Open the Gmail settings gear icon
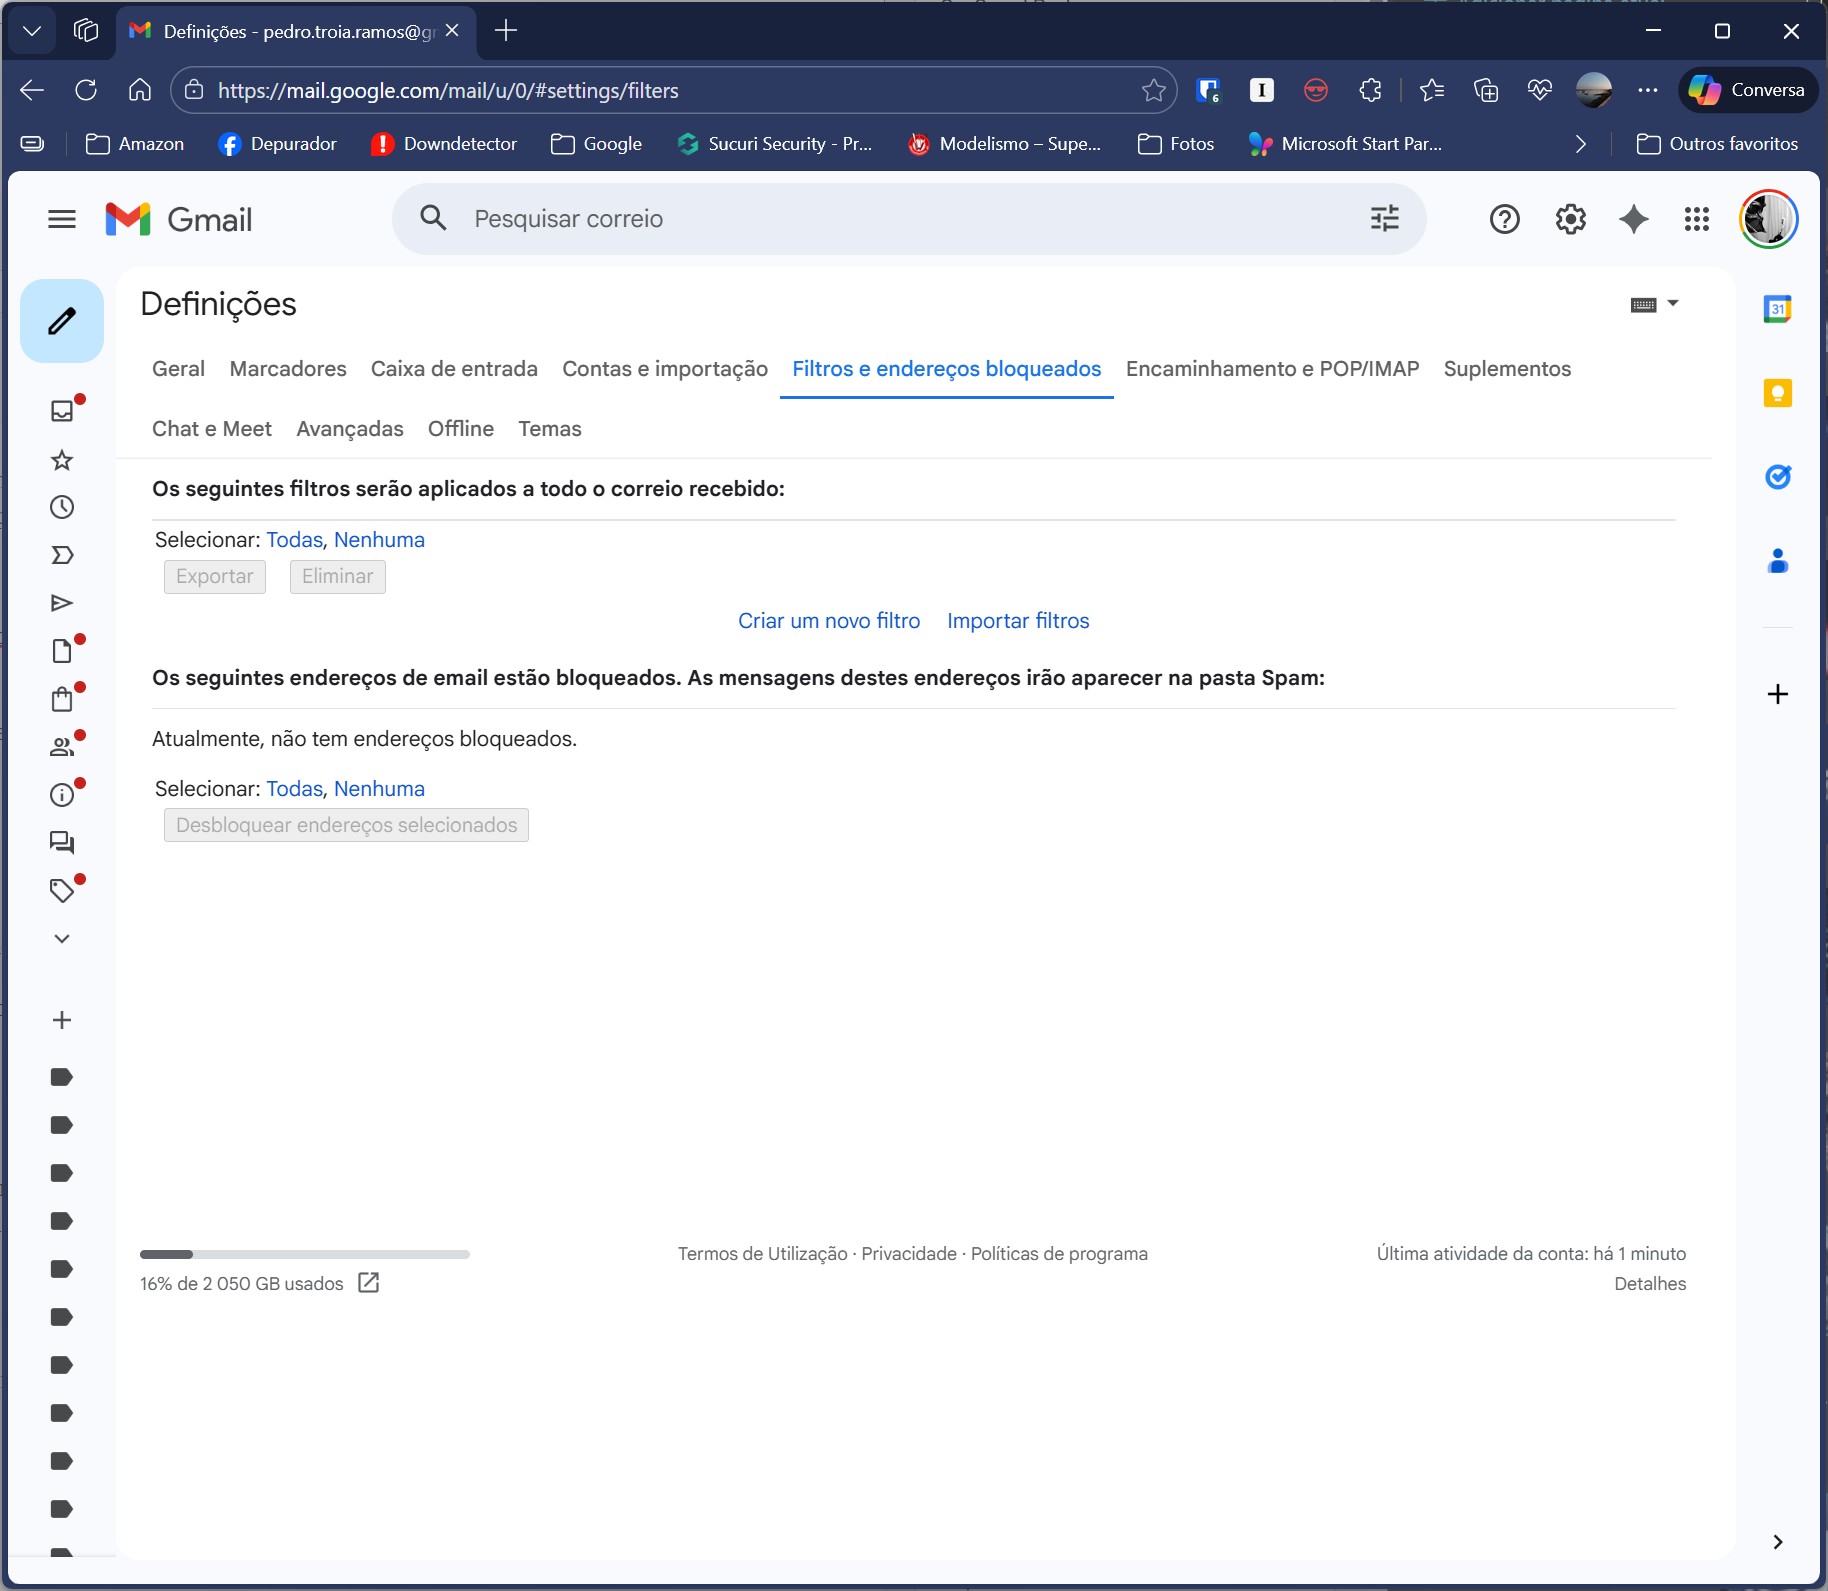This screenshot has height=1591, width=1828. tap(1570, 219)
